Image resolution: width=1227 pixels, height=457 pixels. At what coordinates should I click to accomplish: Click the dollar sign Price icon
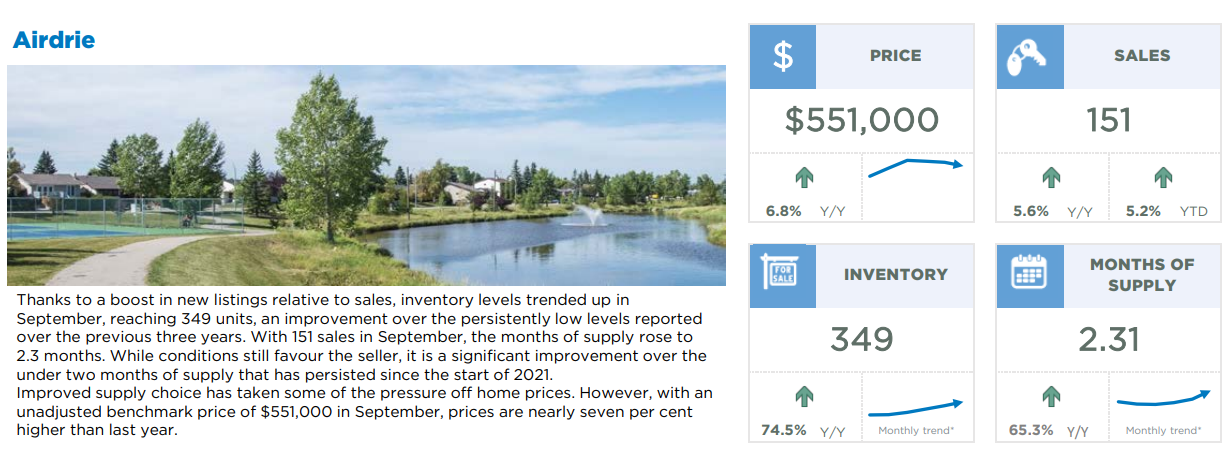coord(783,57)
